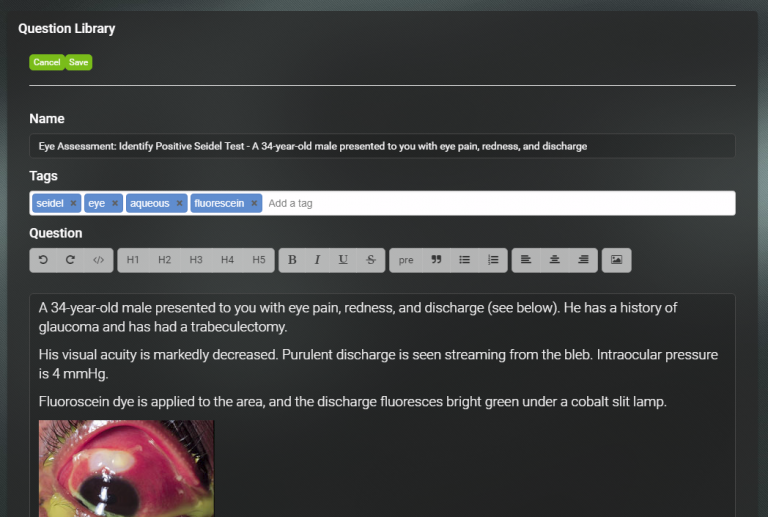Click the Save button
This screenshot has height=517, width=768.
[x=78, y=62]
